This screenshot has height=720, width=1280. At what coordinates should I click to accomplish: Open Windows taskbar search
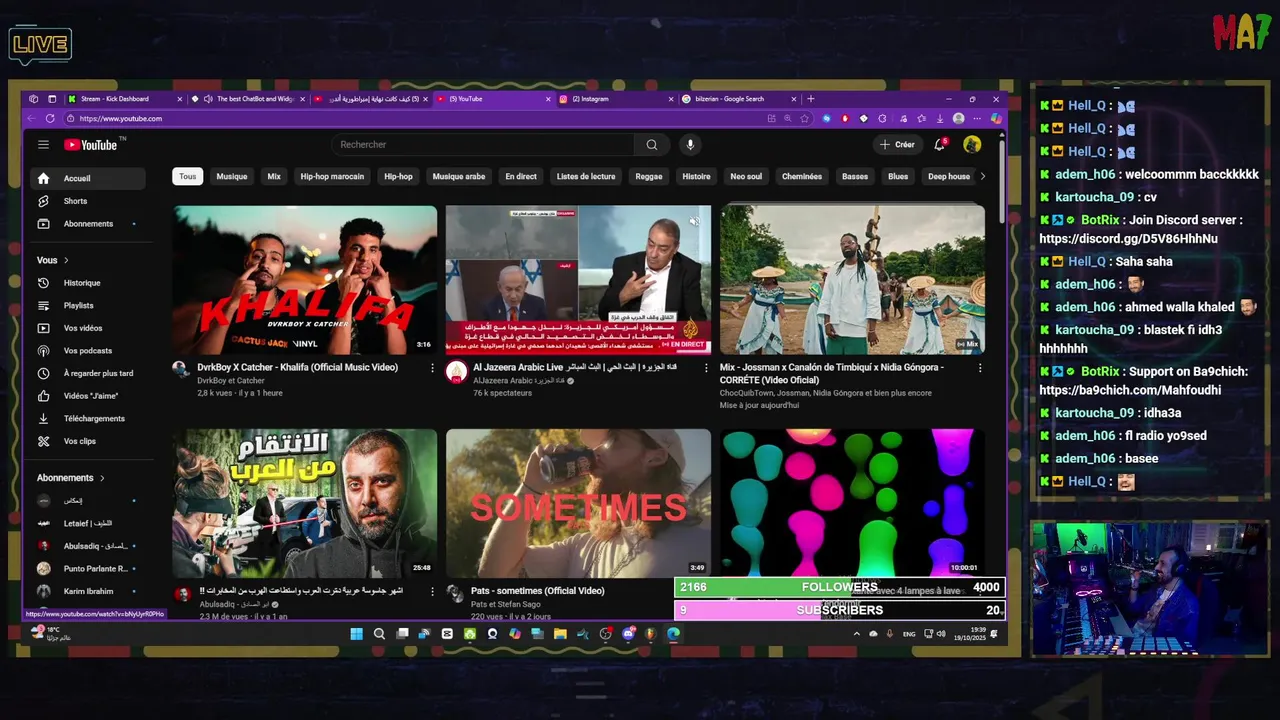pos(379,634)
